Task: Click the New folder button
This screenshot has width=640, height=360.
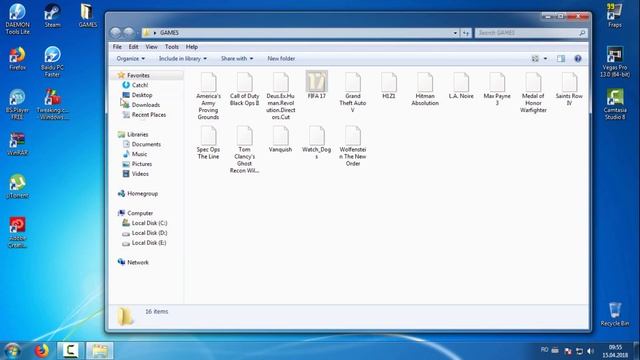Action: point(281,59)
